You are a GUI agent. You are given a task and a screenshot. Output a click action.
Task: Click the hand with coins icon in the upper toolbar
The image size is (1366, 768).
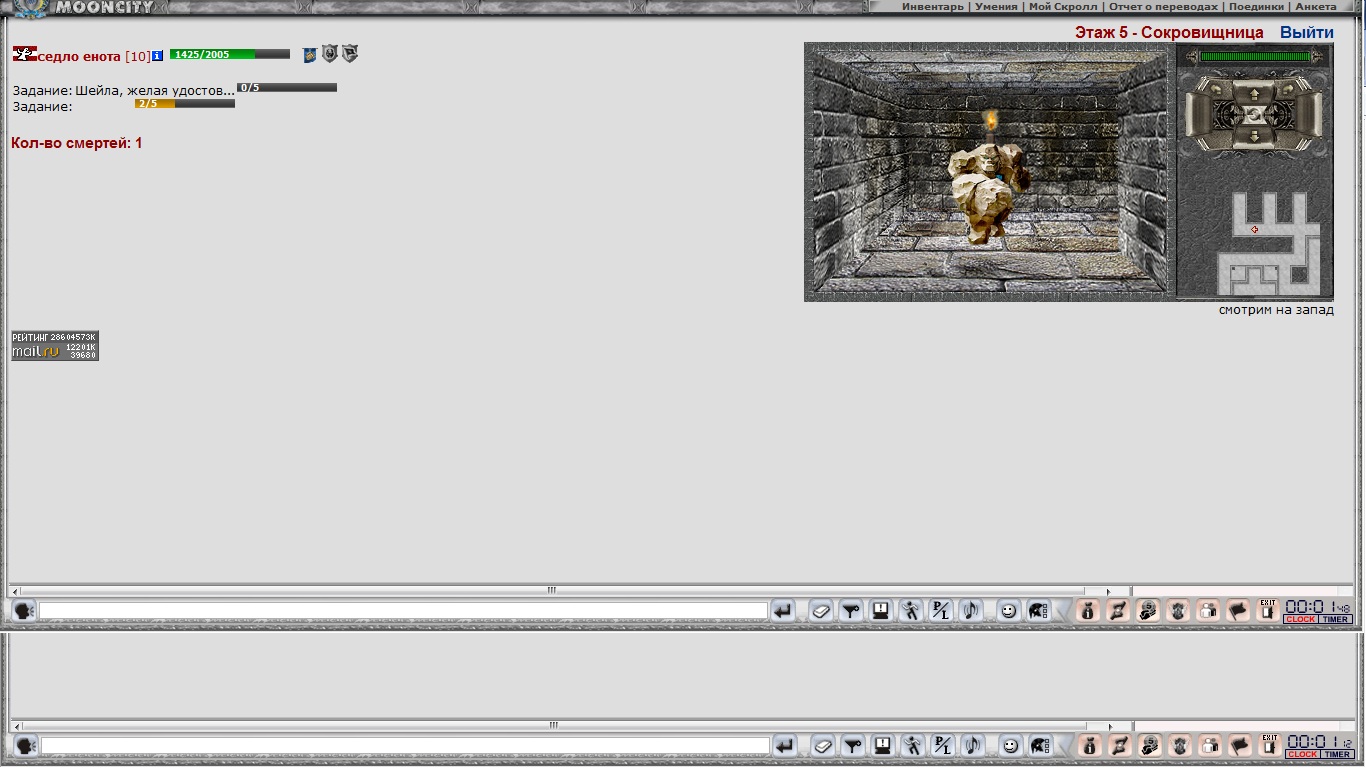pyautogui.click(x=1148, y=610)
